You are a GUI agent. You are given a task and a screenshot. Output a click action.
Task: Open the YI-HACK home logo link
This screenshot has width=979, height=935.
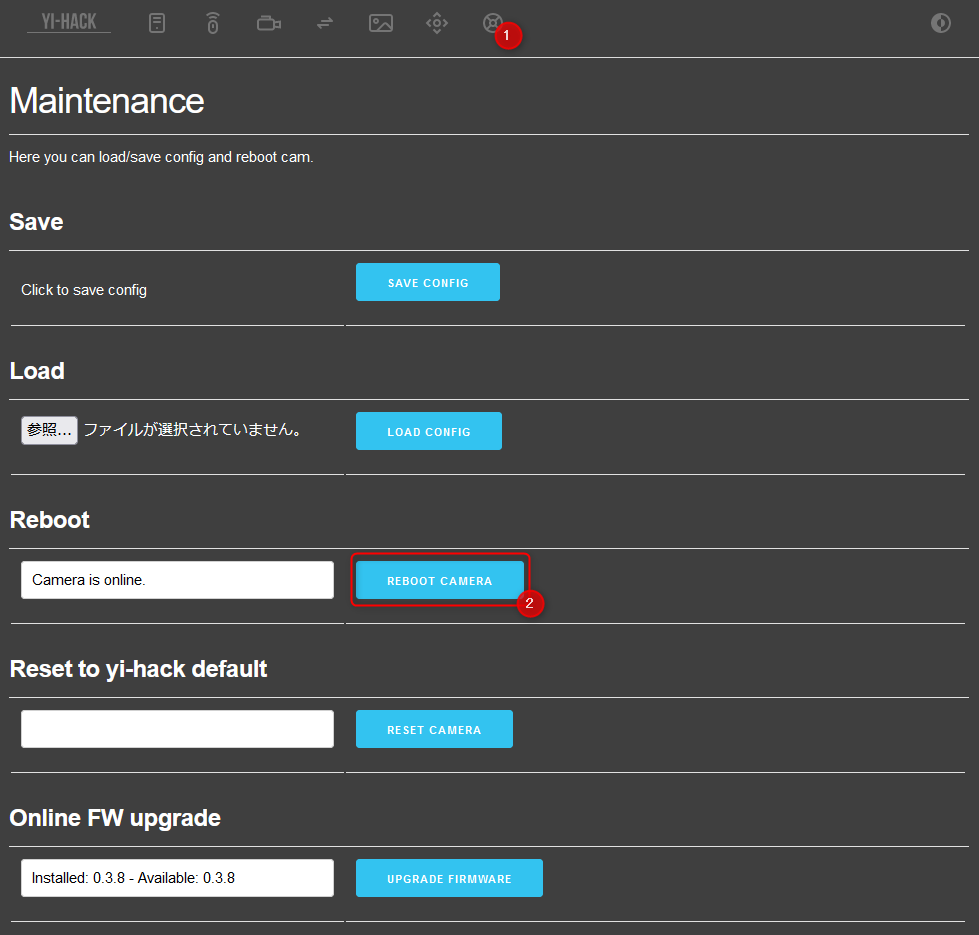[x=69, y=22]
